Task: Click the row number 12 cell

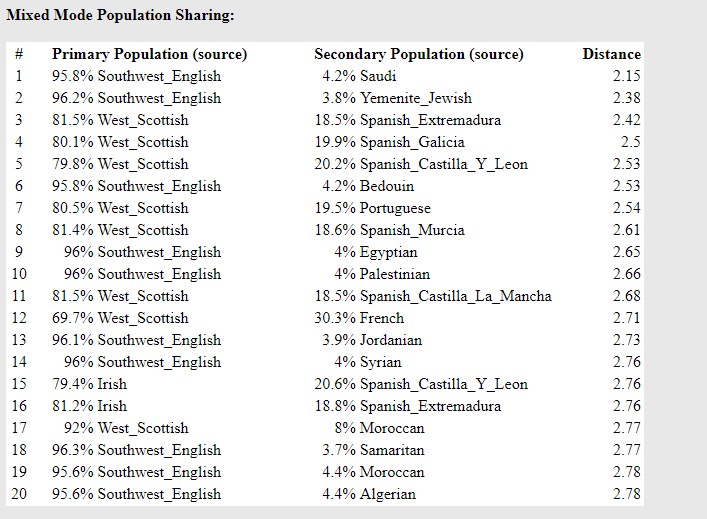Action: pyautogui.click(x=19, y=318)
